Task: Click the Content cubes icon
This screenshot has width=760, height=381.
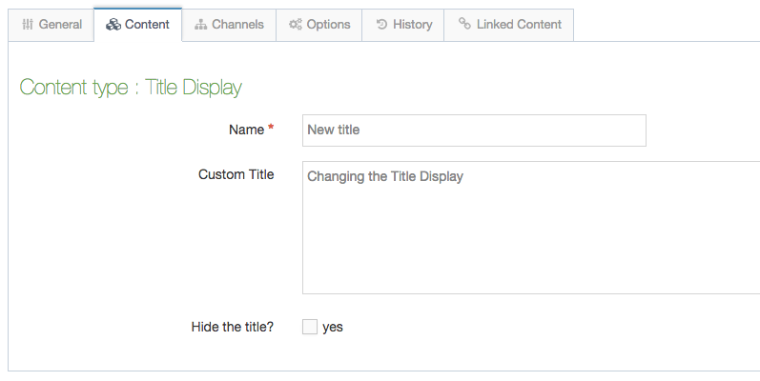Action: 113,24
